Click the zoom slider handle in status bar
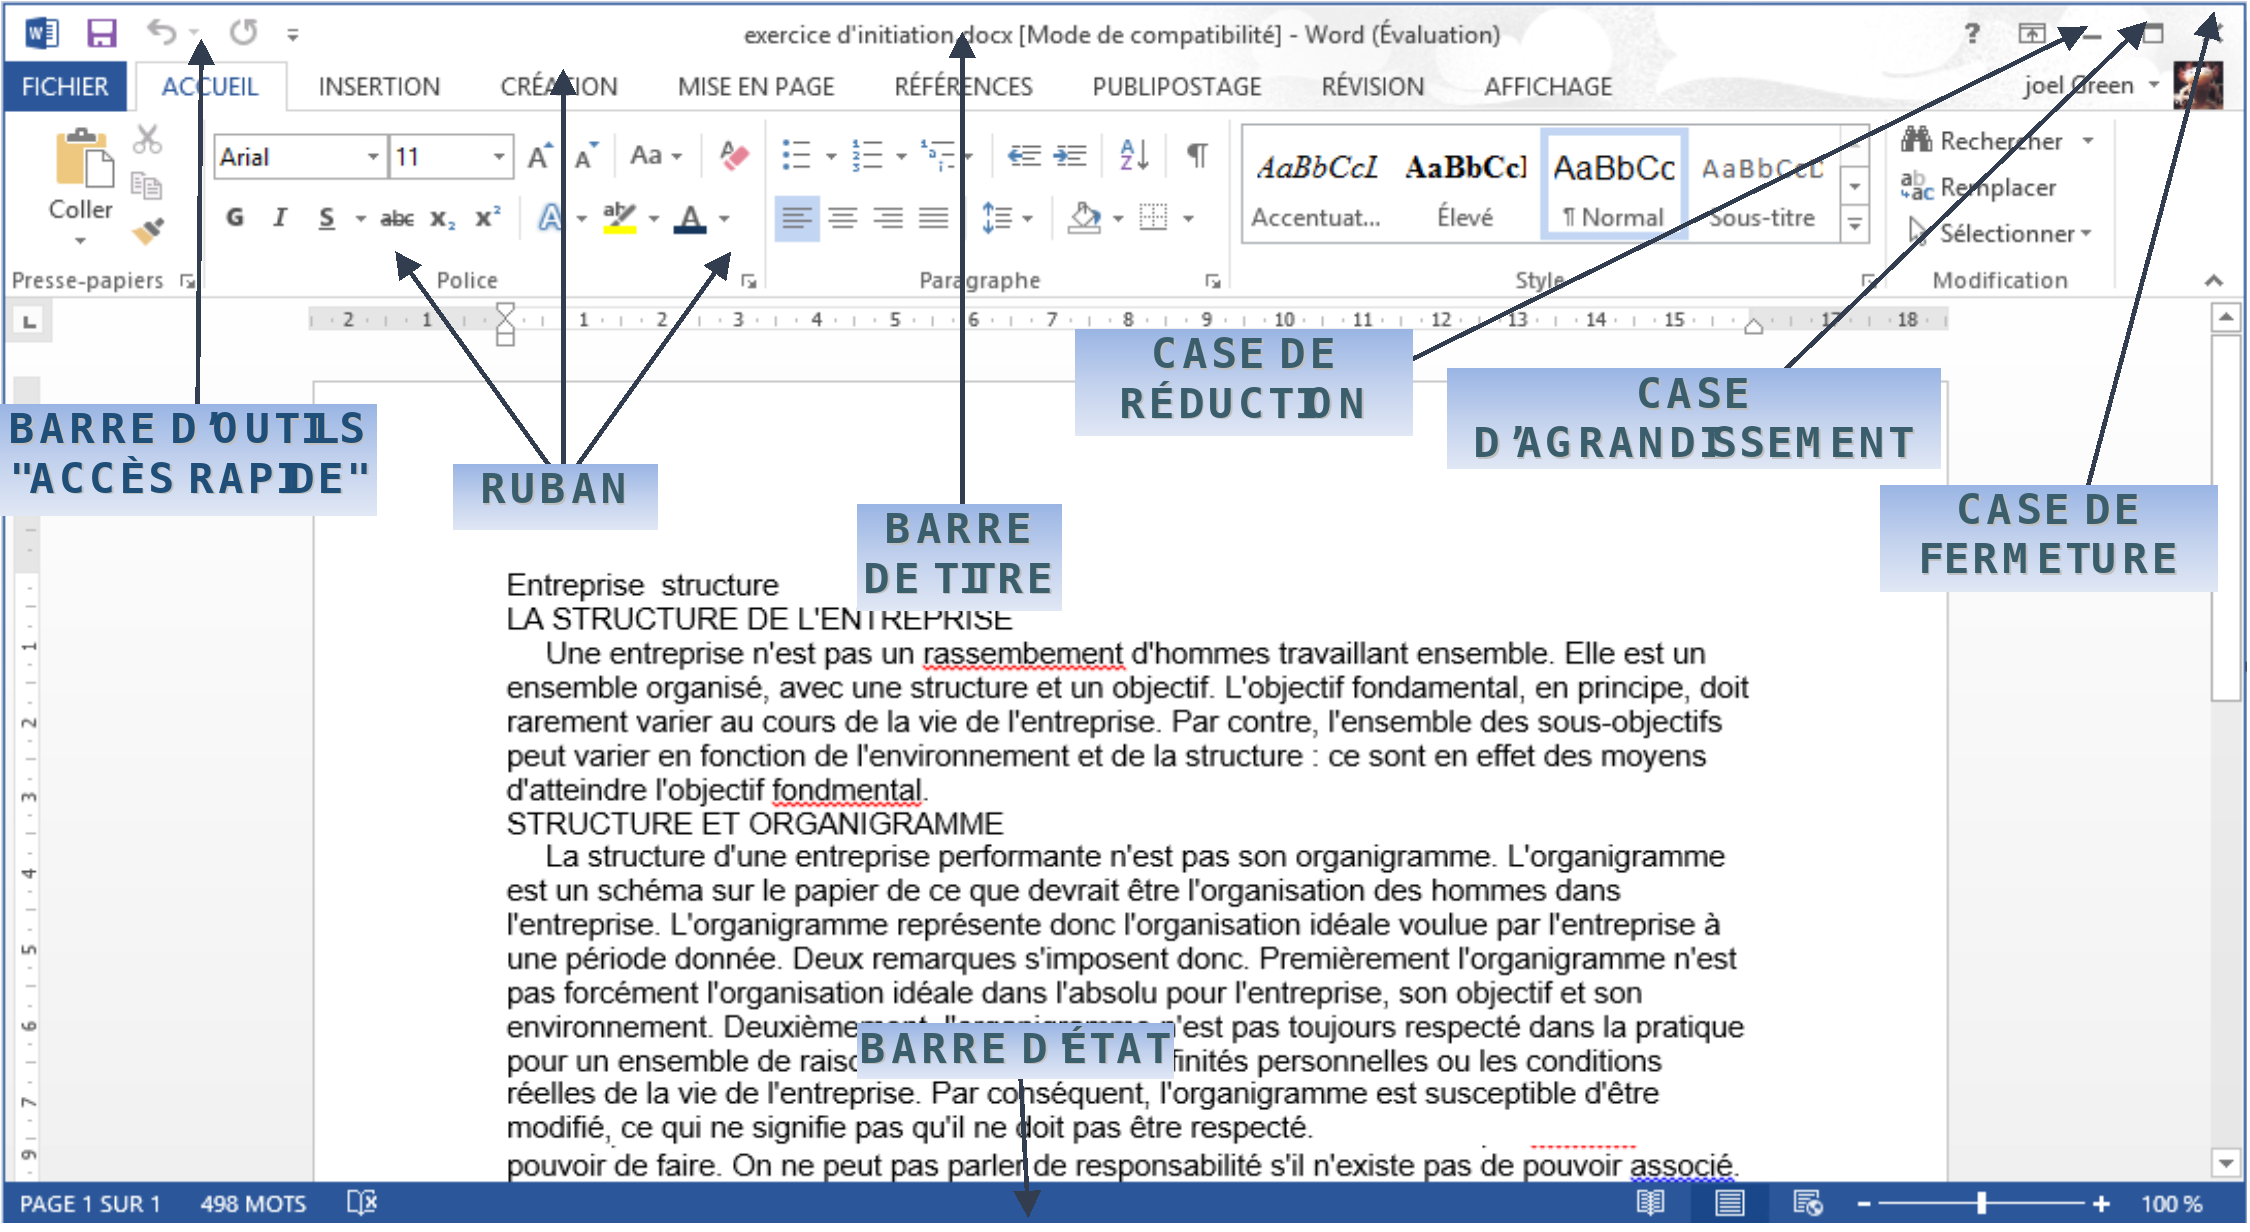Screen dimensions: 2250x1232 point(1981,1204)
